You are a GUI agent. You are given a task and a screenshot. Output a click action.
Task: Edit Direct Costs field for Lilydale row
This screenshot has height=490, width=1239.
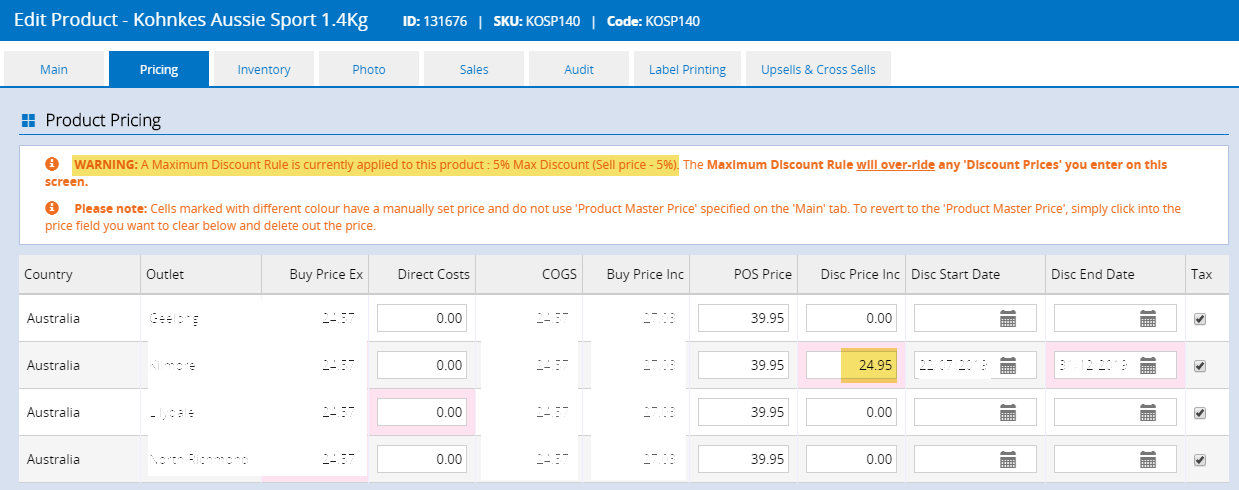click(x=421, y=412)
